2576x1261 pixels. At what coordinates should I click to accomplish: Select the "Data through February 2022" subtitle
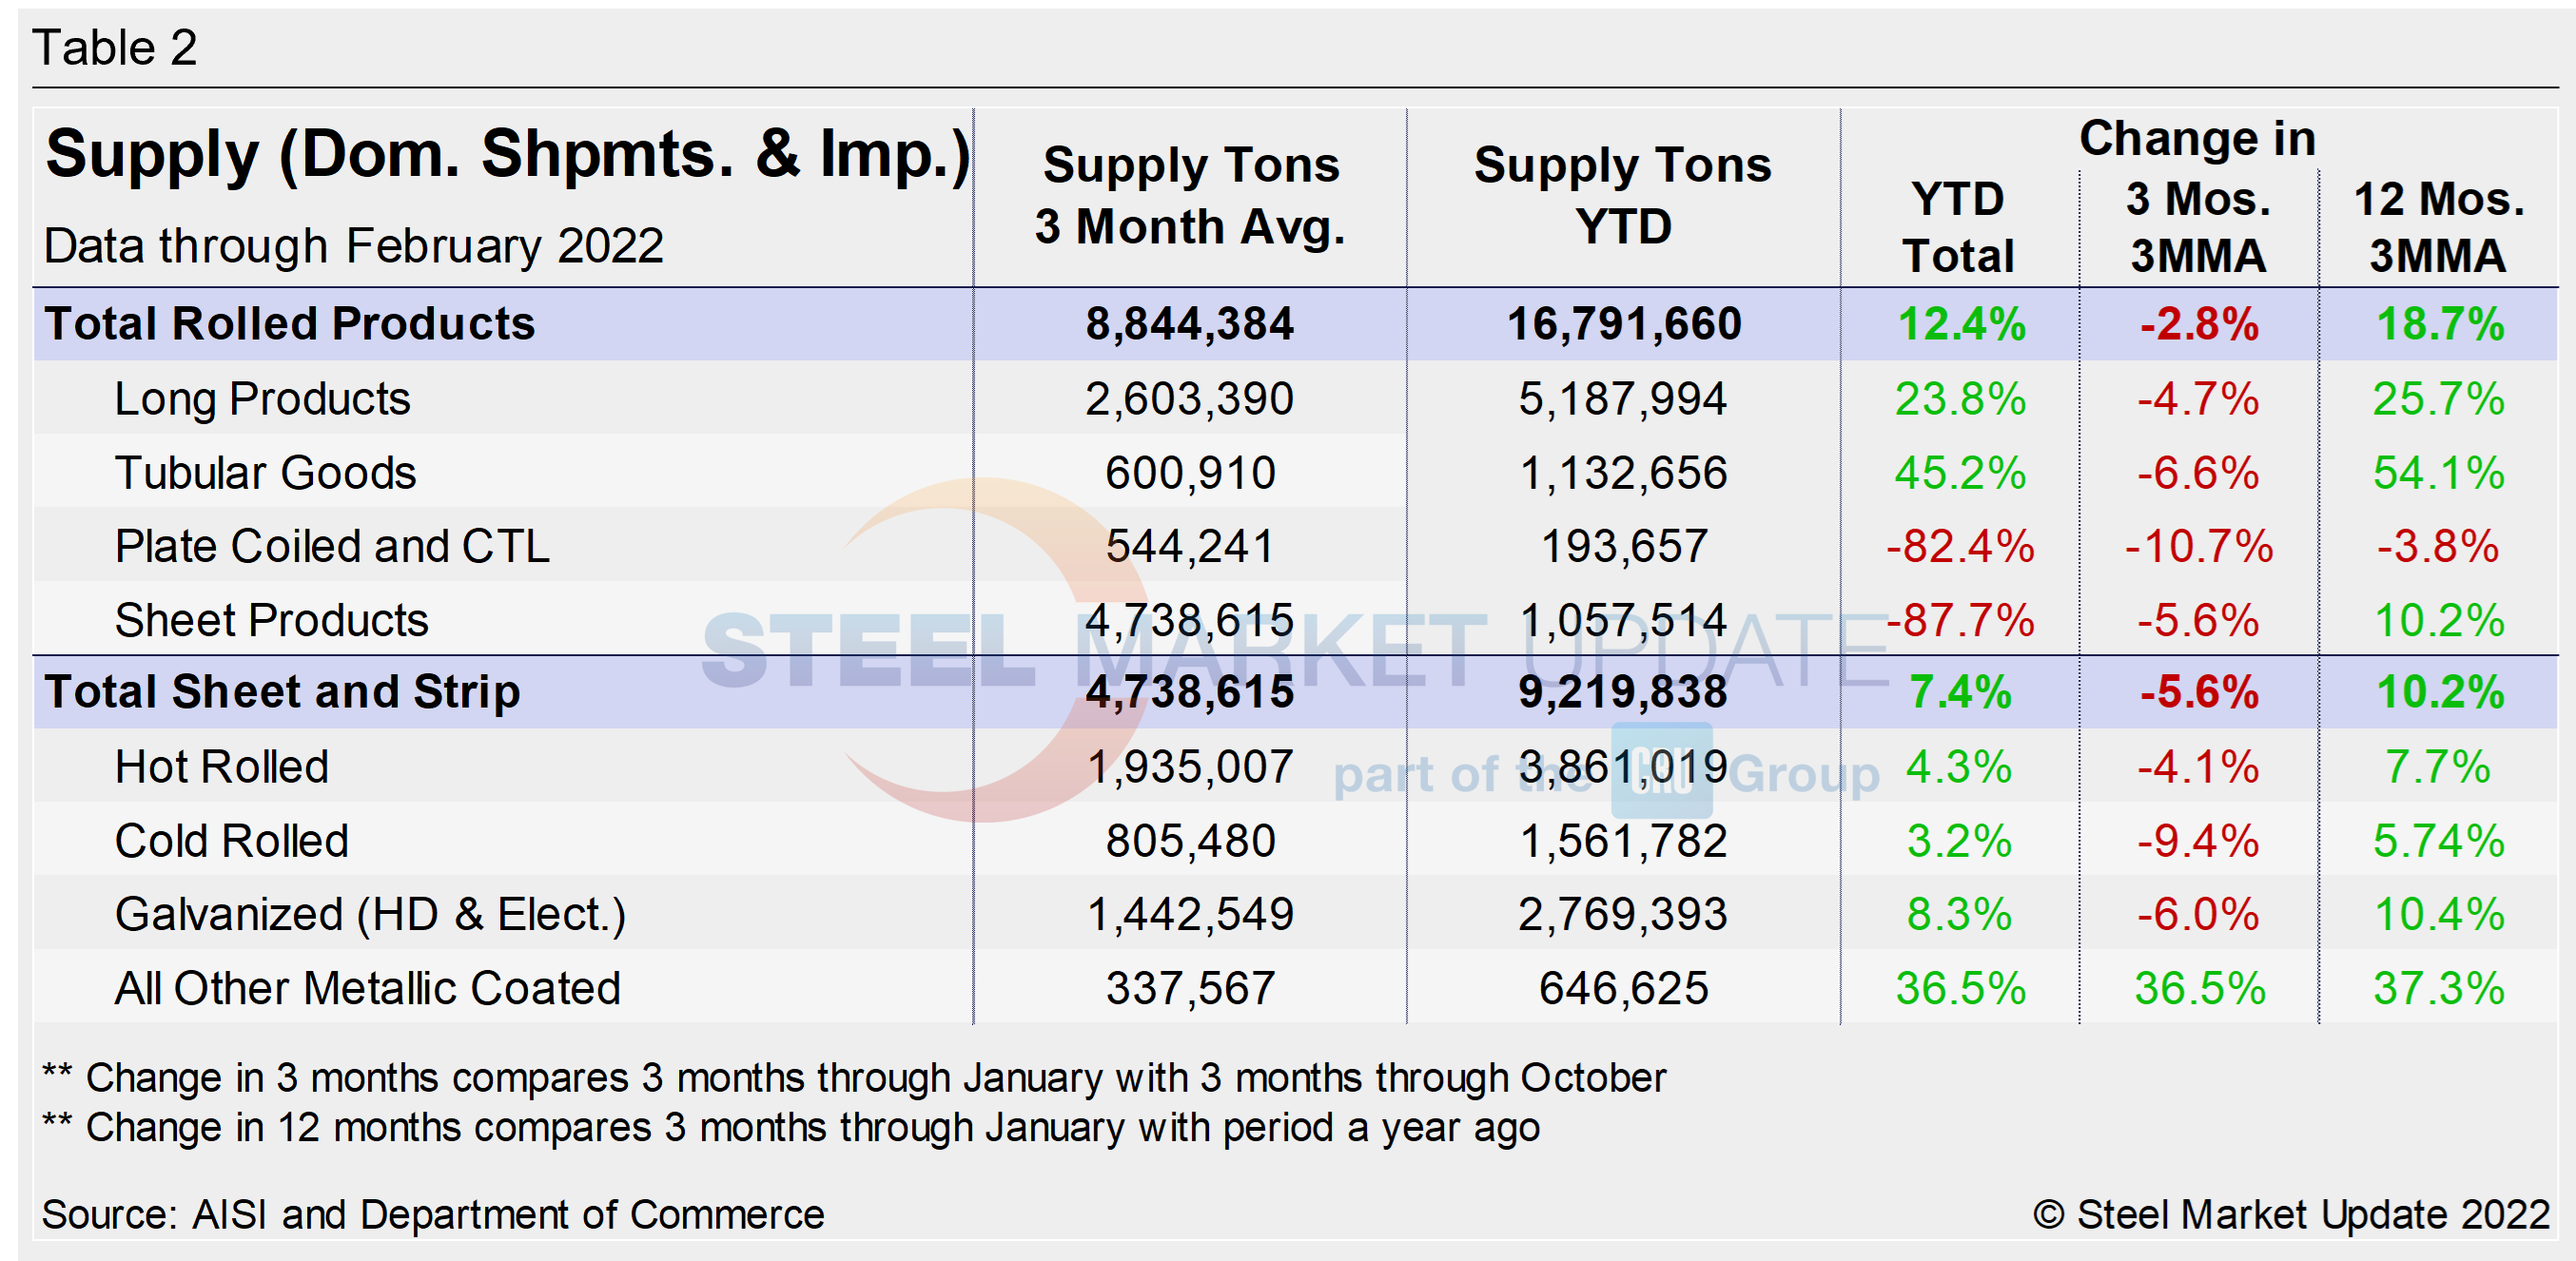point(353,246)
